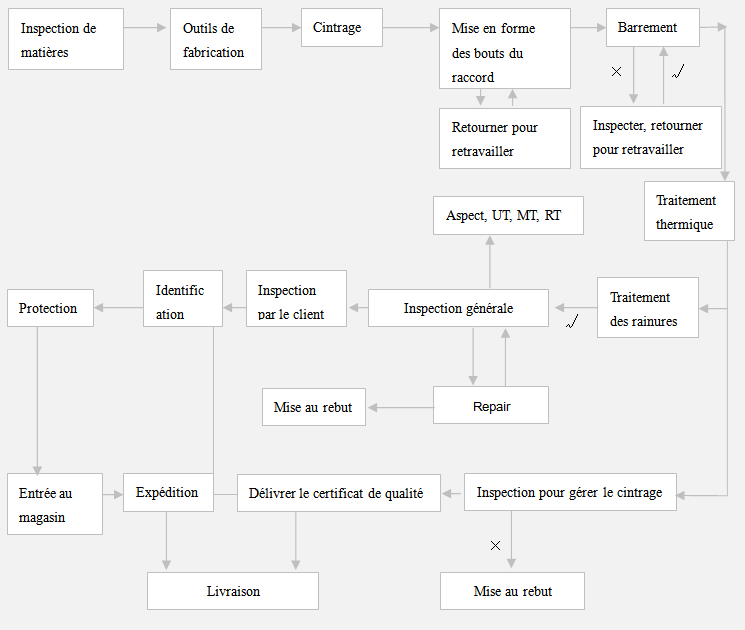Click the 'Aspect, UT, MT, RT' box

(x=508, y=216)
